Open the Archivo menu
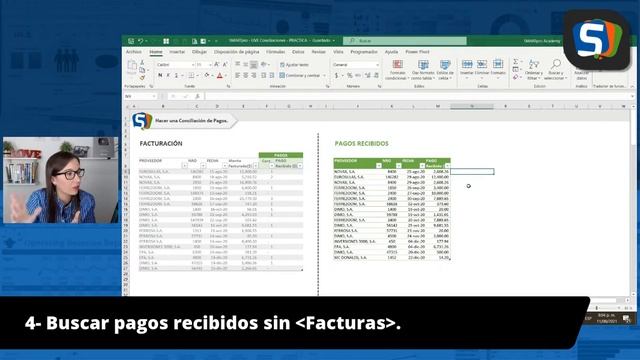This screenshot has height=360, width=640. pyautogui.click(x=133, y=52)
